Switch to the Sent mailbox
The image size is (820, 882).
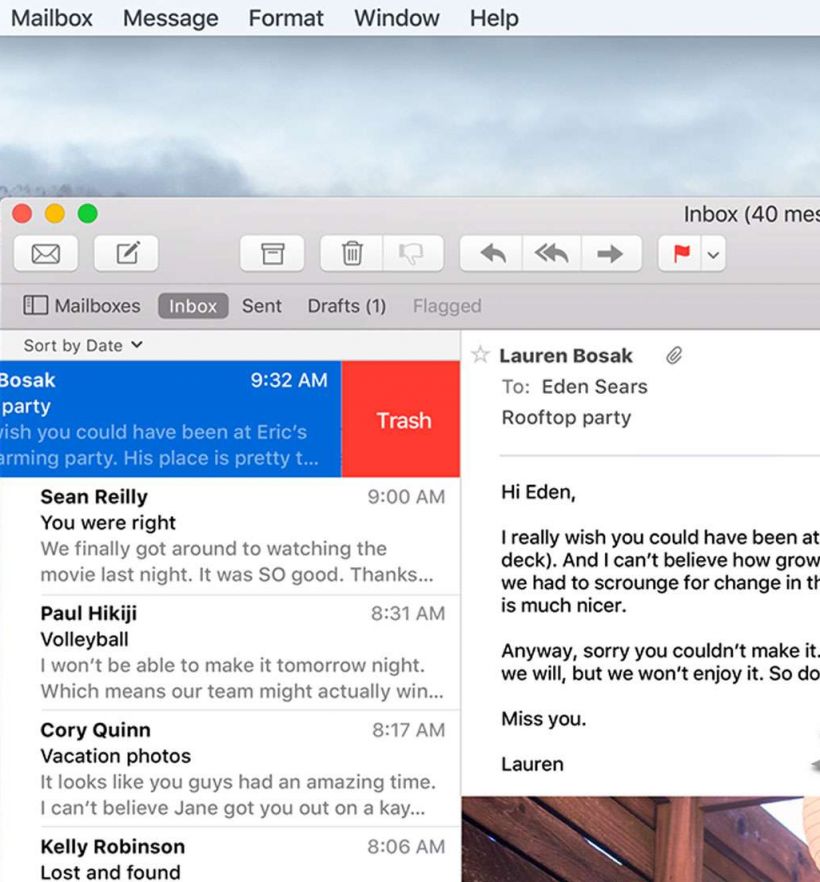(x=261, y=306)
